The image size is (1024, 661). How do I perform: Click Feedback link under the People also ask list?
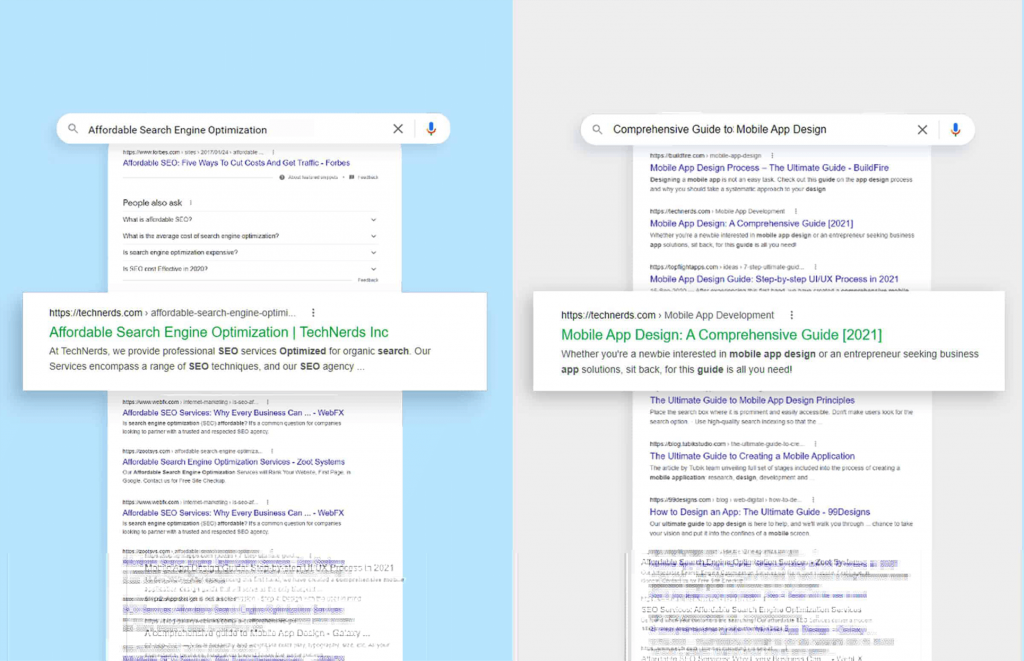coord(368,280)
